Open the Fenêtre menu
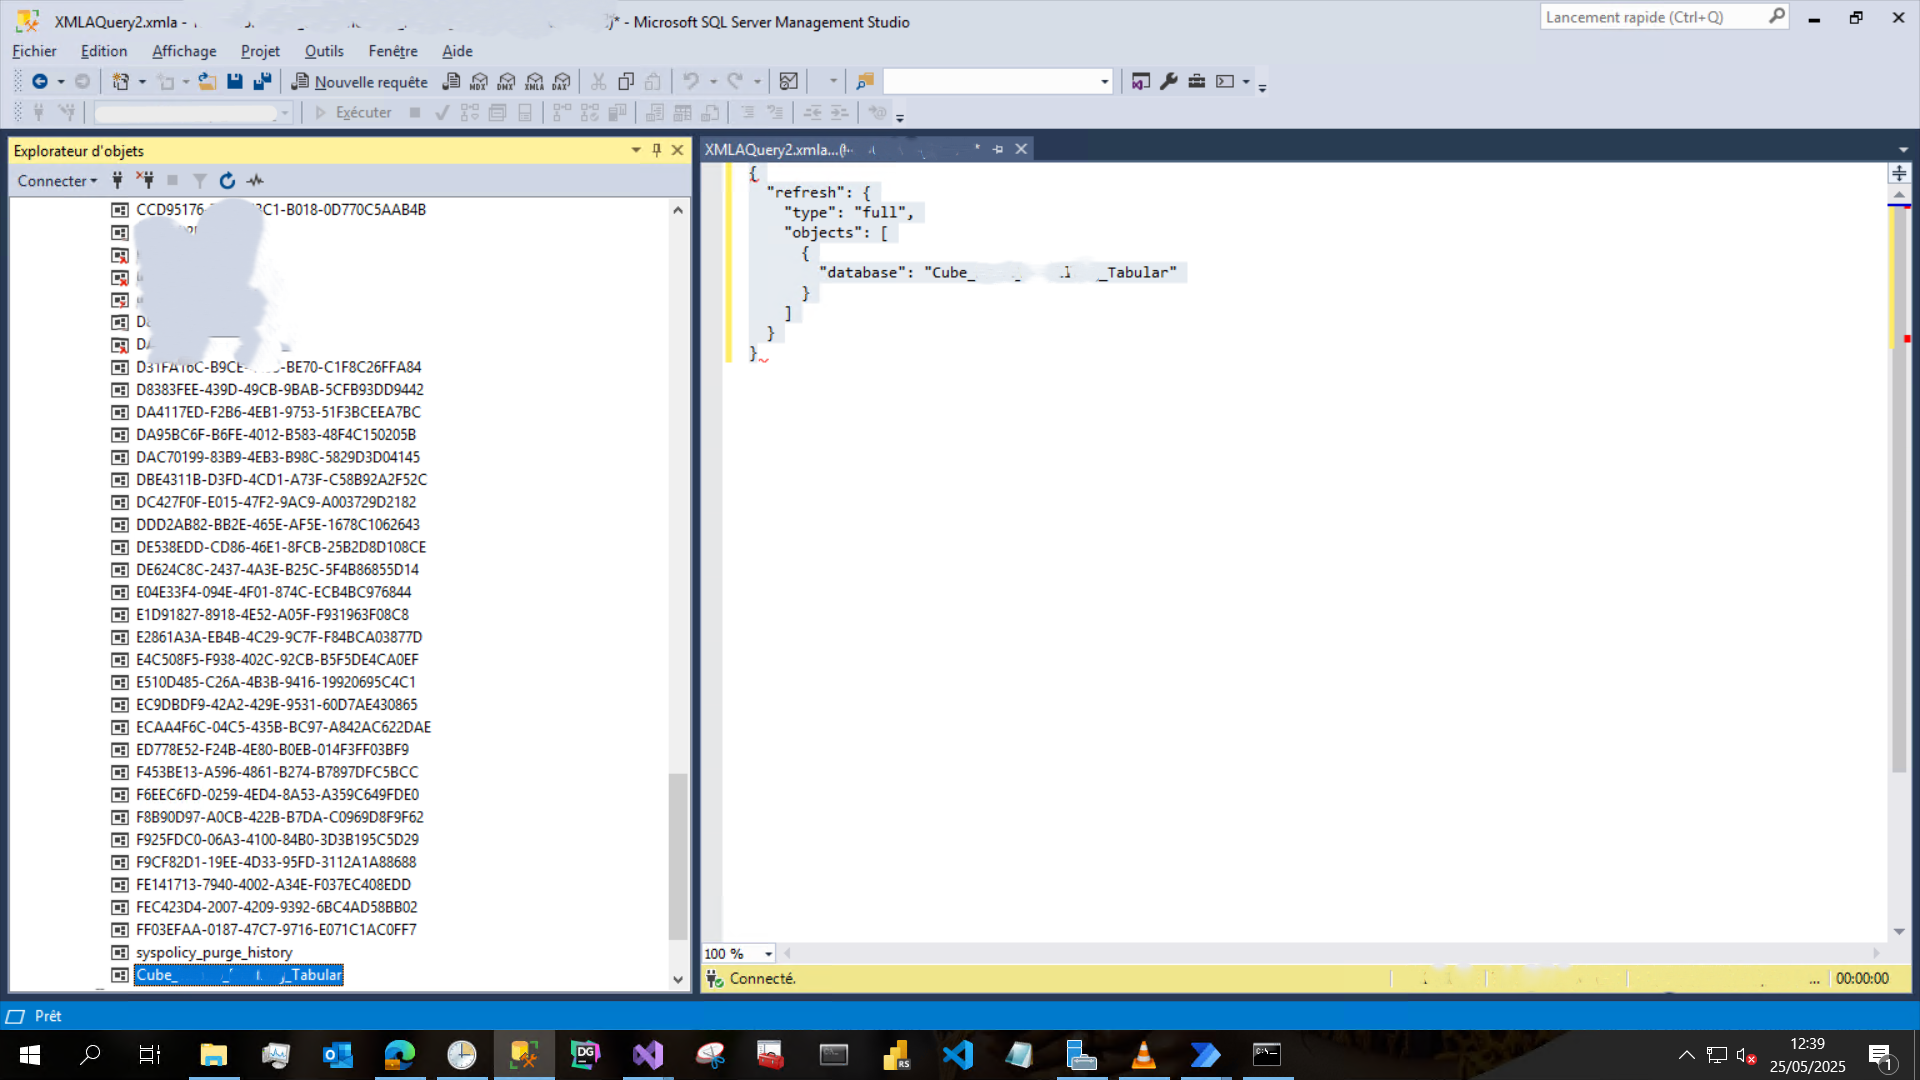This screenshot has height=1080, width=1920. [393, 51]
